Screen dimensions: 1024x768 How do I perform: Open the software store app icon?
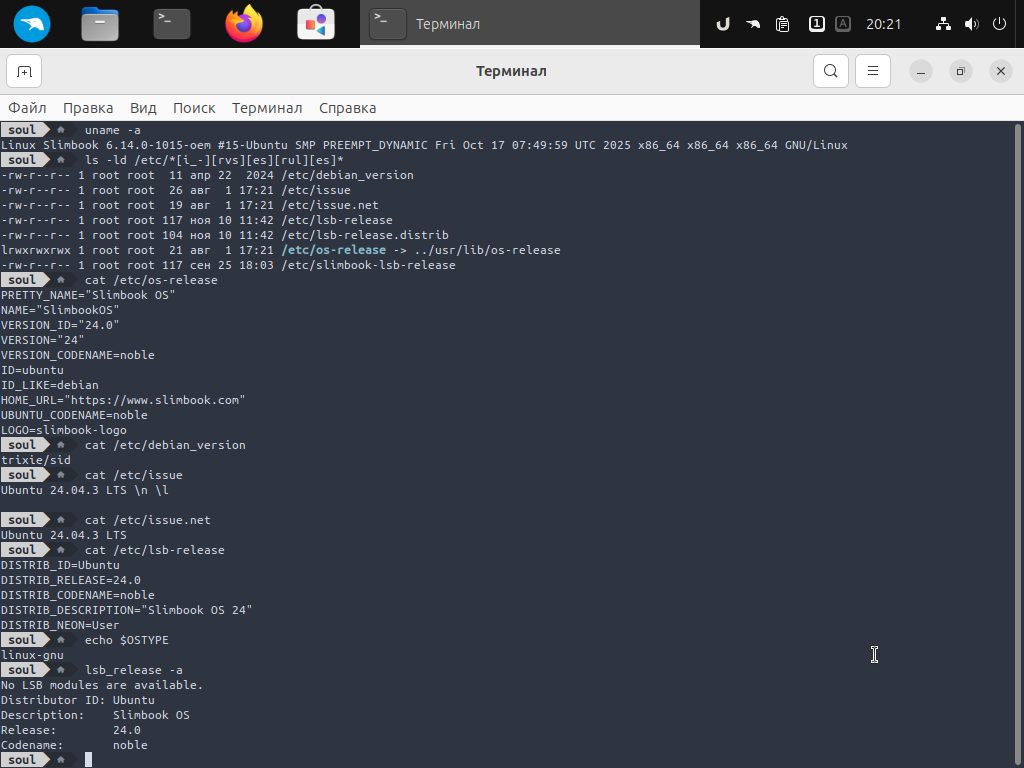(316, 24)
